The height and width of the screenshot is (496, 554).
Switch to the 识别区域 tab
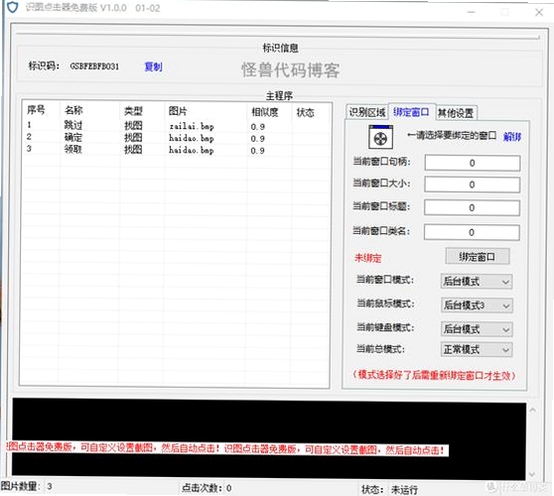pyautogui.click(x=367, y=113)
